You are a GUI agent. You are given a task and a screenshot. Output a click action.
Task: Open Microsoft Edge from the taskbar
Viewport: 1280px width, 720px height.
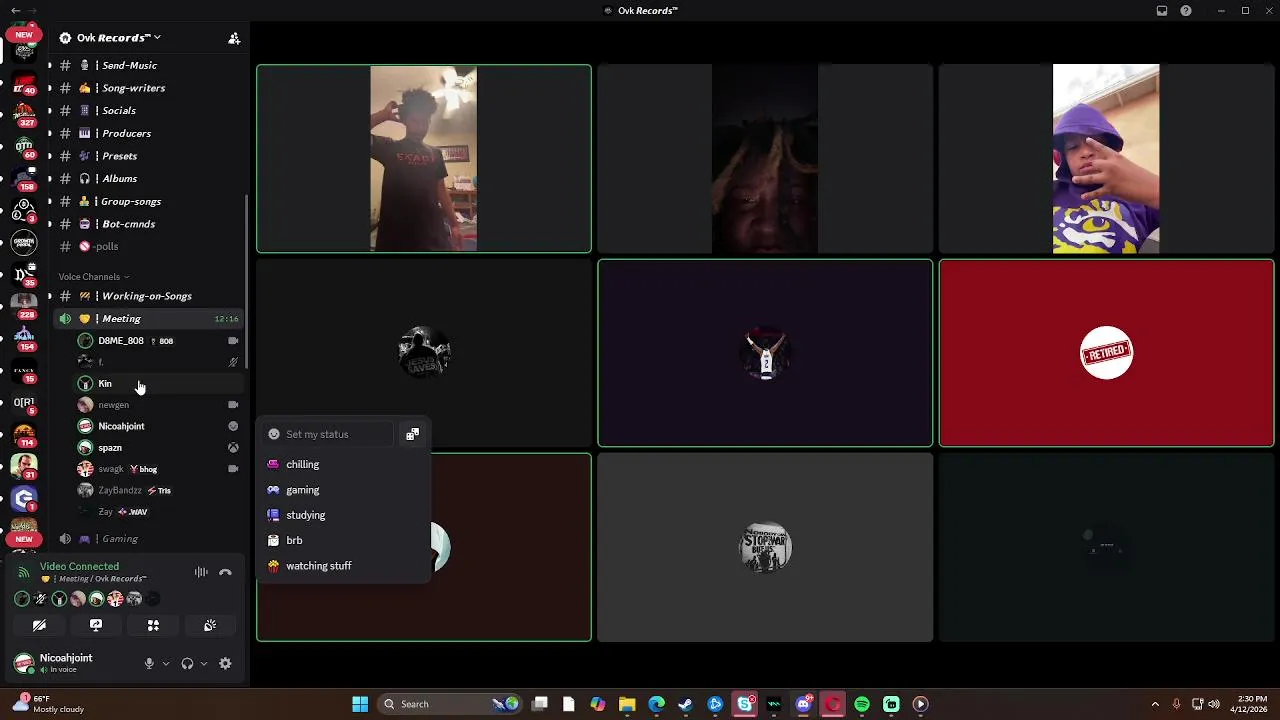(x=656, y=704)
